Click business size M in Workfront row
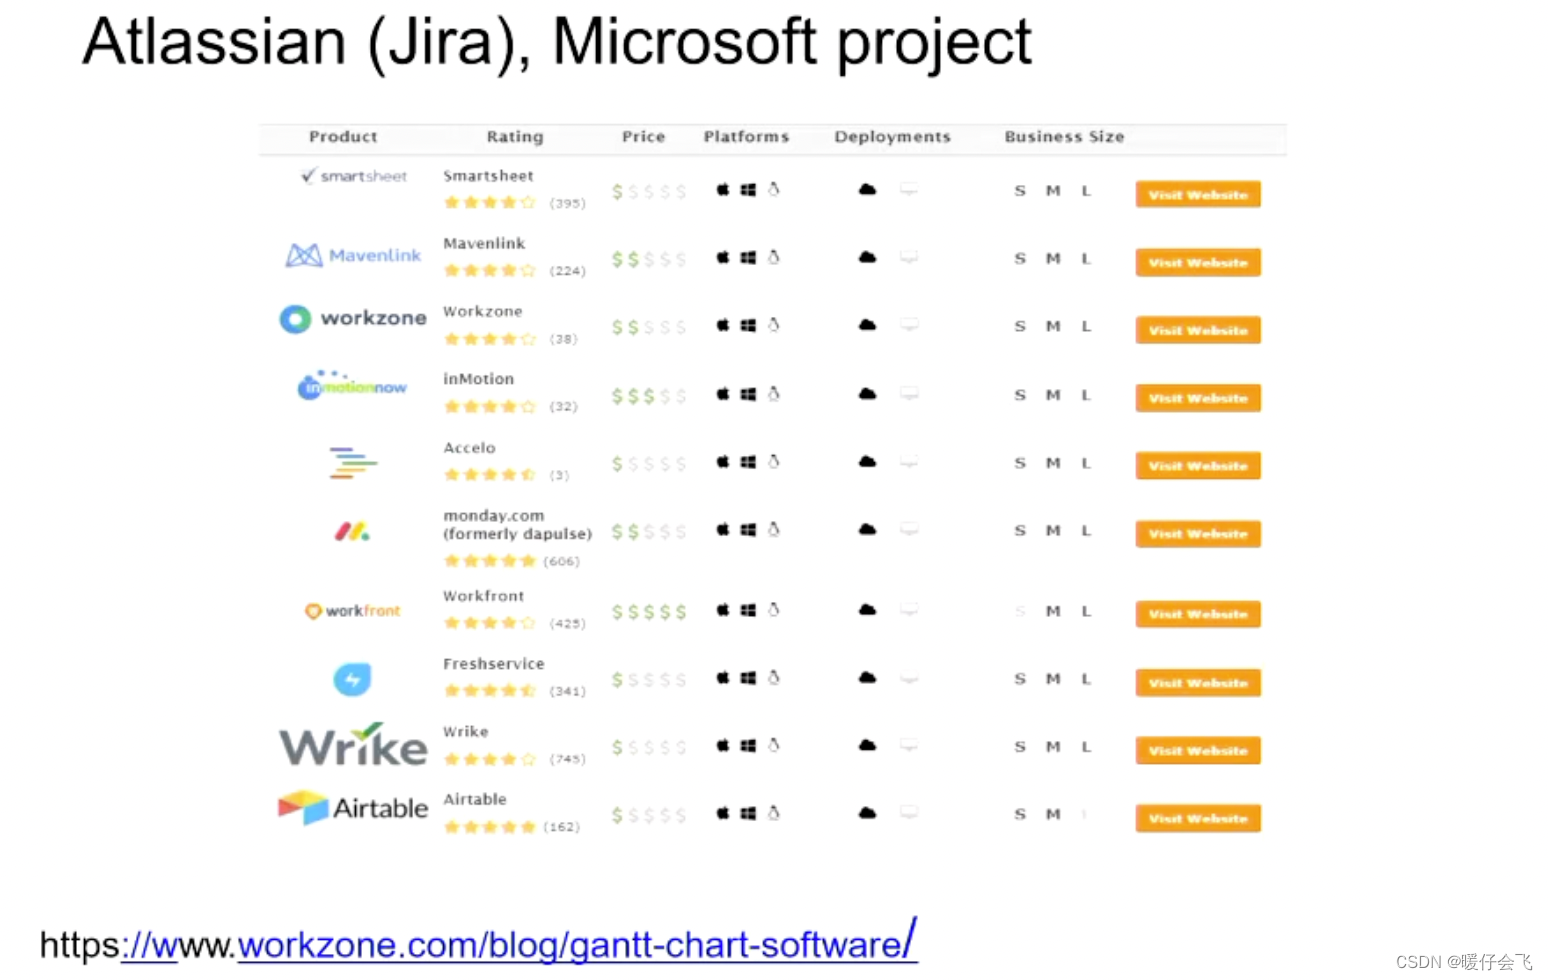The image size is (1548, 980). [1053, 611]
